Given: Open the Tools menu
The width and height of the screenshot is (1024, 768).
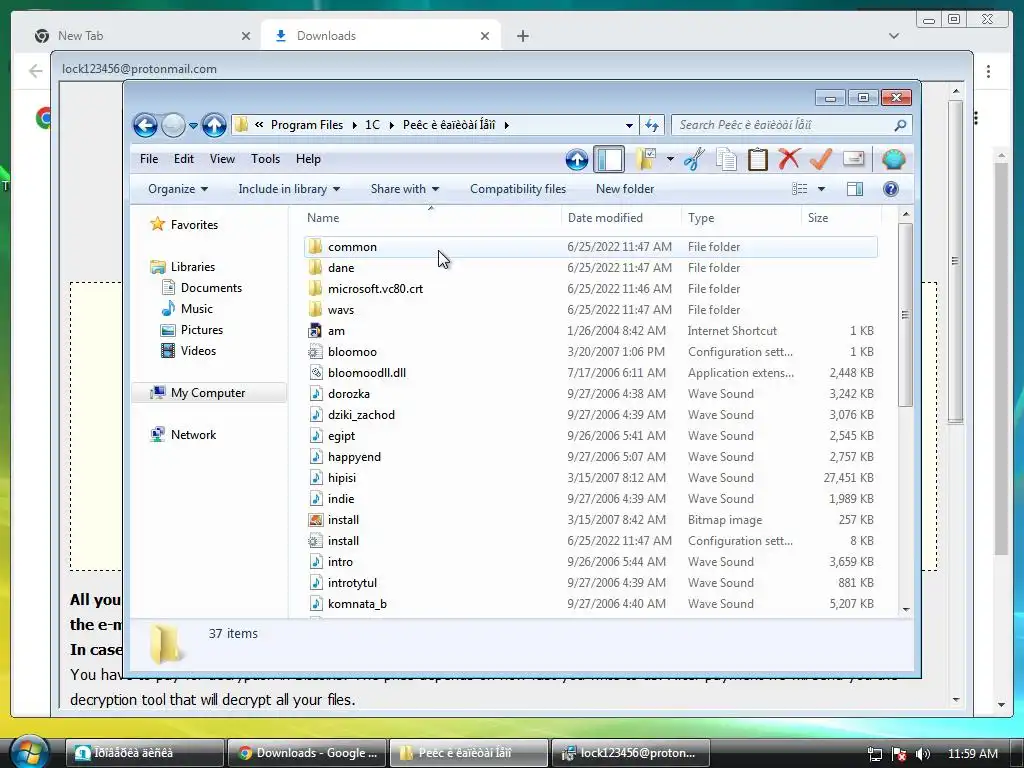Looking at the screenshot, I should [265, 159].
